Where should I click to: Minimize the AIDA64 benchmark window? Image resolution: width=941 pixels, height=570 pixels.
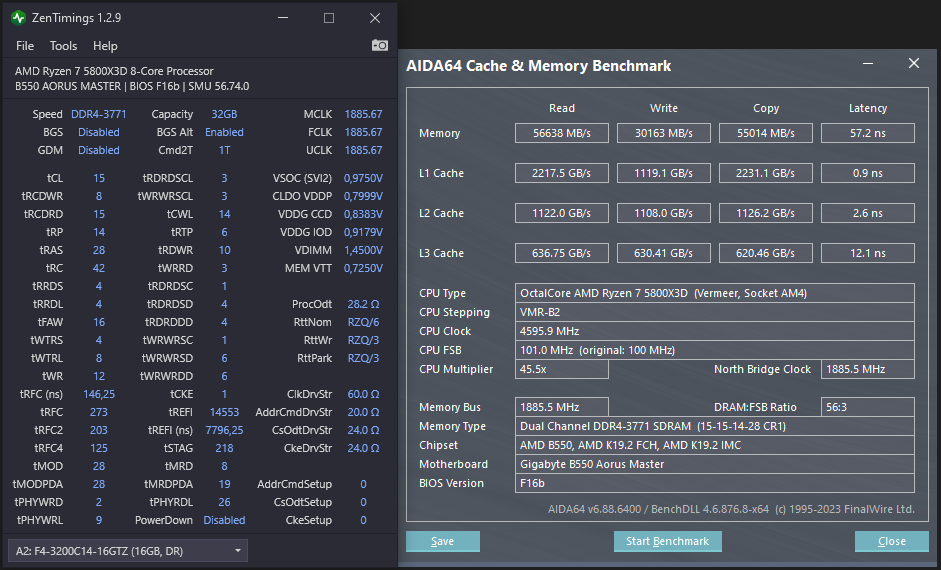tap(868, 64)
